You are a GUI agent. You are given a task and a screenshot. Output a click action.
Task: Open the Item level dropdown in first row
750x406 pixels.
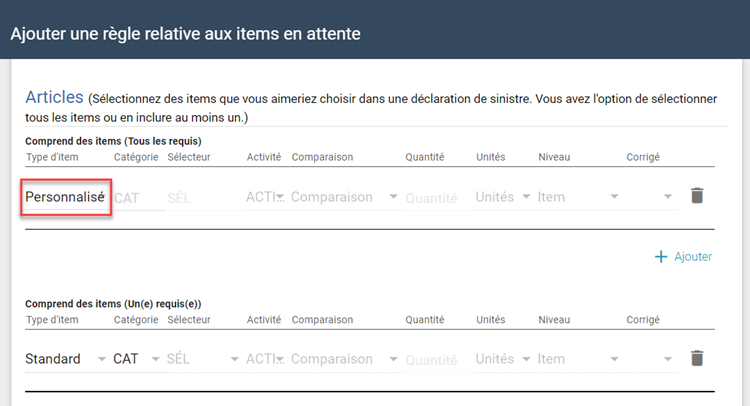tap(578, 197)
